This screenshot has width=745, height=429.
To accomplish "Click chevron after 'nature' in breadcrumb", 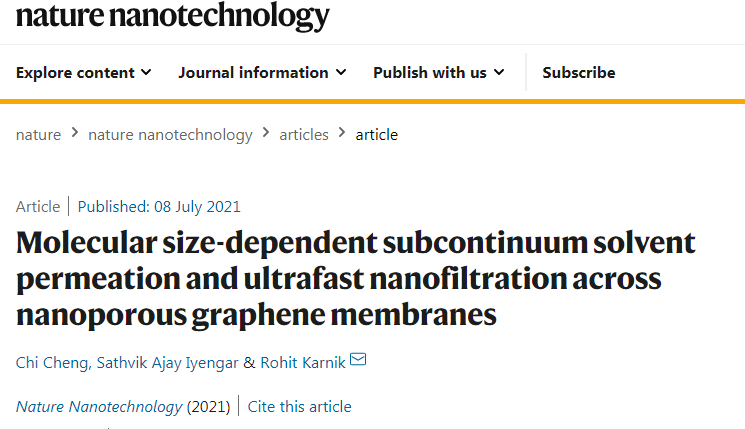I will click(x=75, y=133).
